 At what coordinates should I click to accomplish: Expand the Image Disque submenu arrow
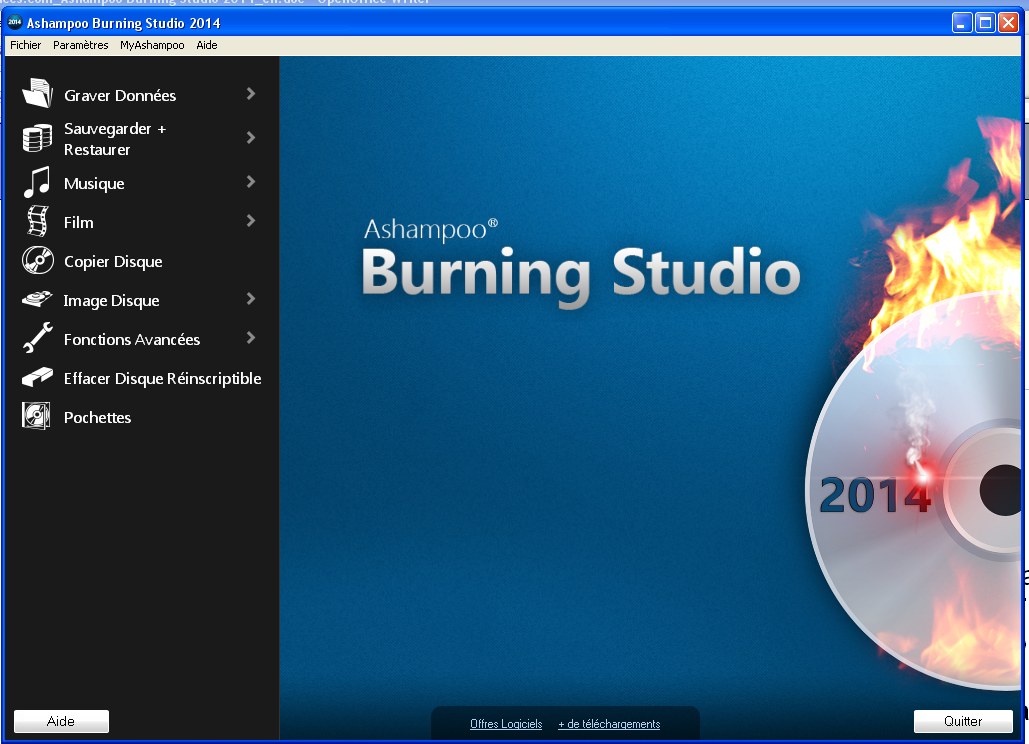[250, 299]
